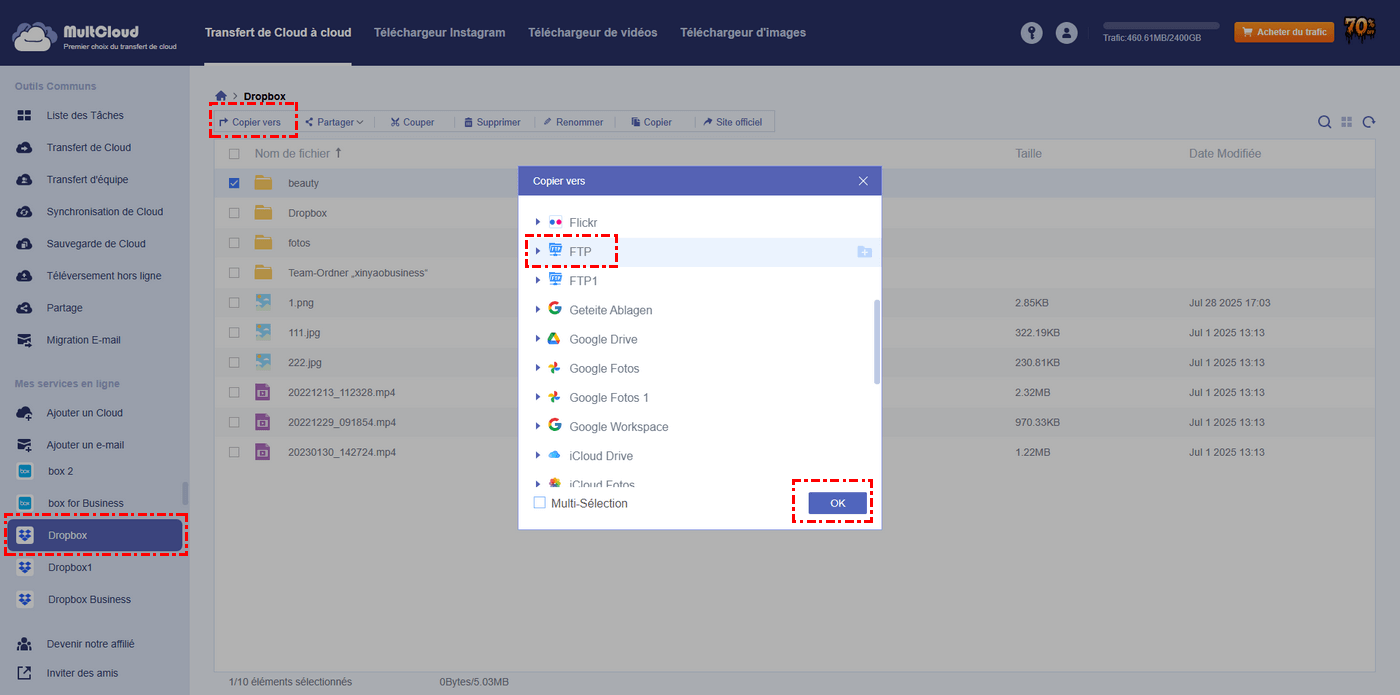1400x695 pixels.
Task: Expand the Flickr tree node
Action: pos(538,222)
